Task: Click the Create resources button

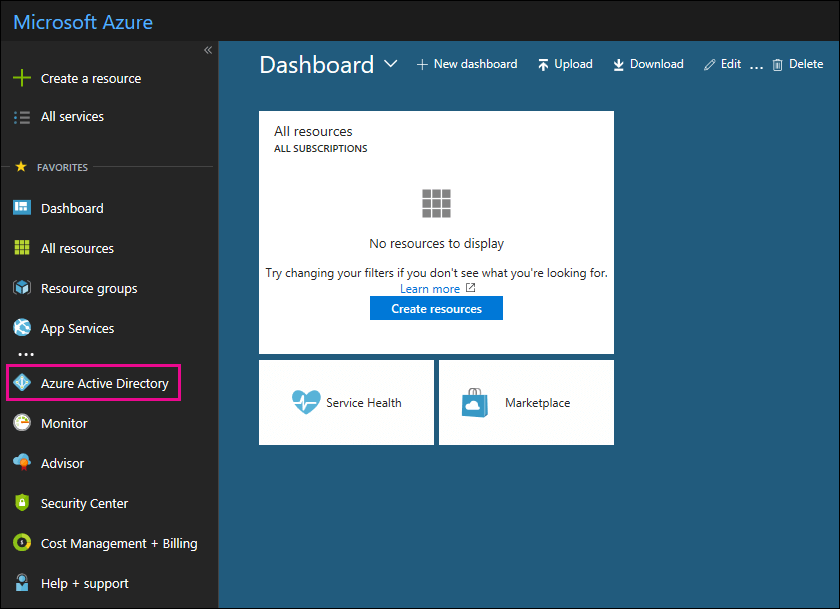Action: coord(436,309)
